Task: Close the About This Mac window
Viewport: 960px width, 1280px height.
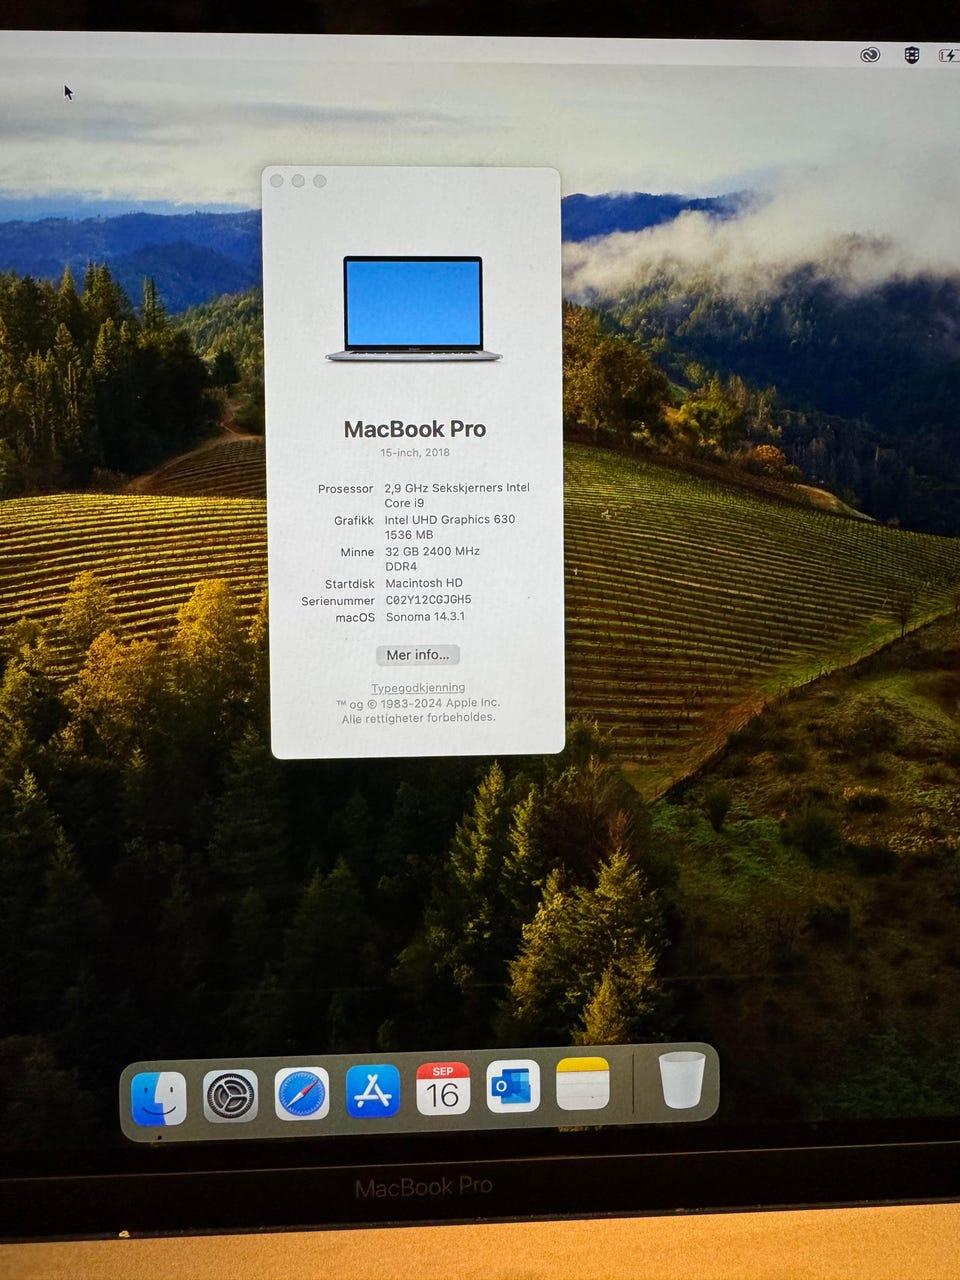Action: [277, 181]
